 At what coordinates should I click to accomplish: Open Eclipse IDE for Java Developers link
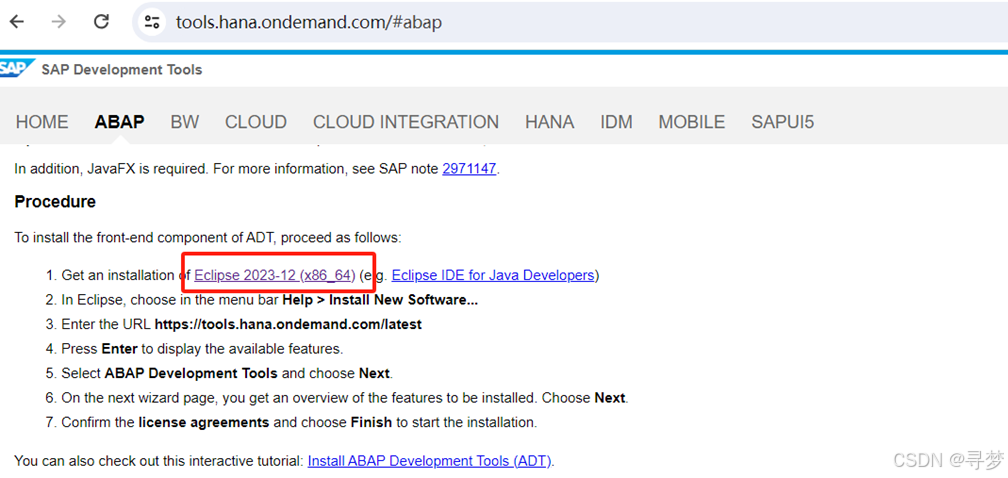(x=492, y=276)
